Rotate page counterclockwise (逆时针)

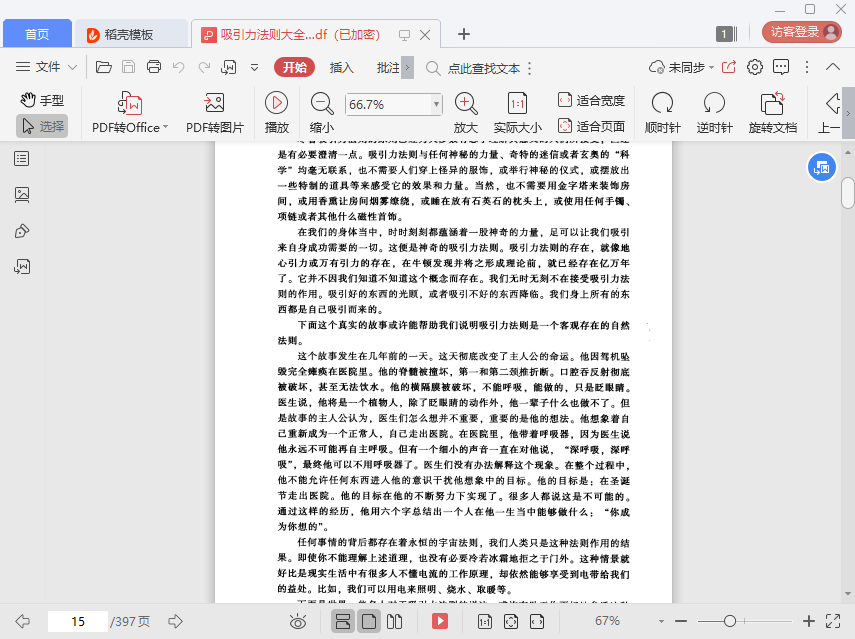pyautogui.click(x=714, y=113)
